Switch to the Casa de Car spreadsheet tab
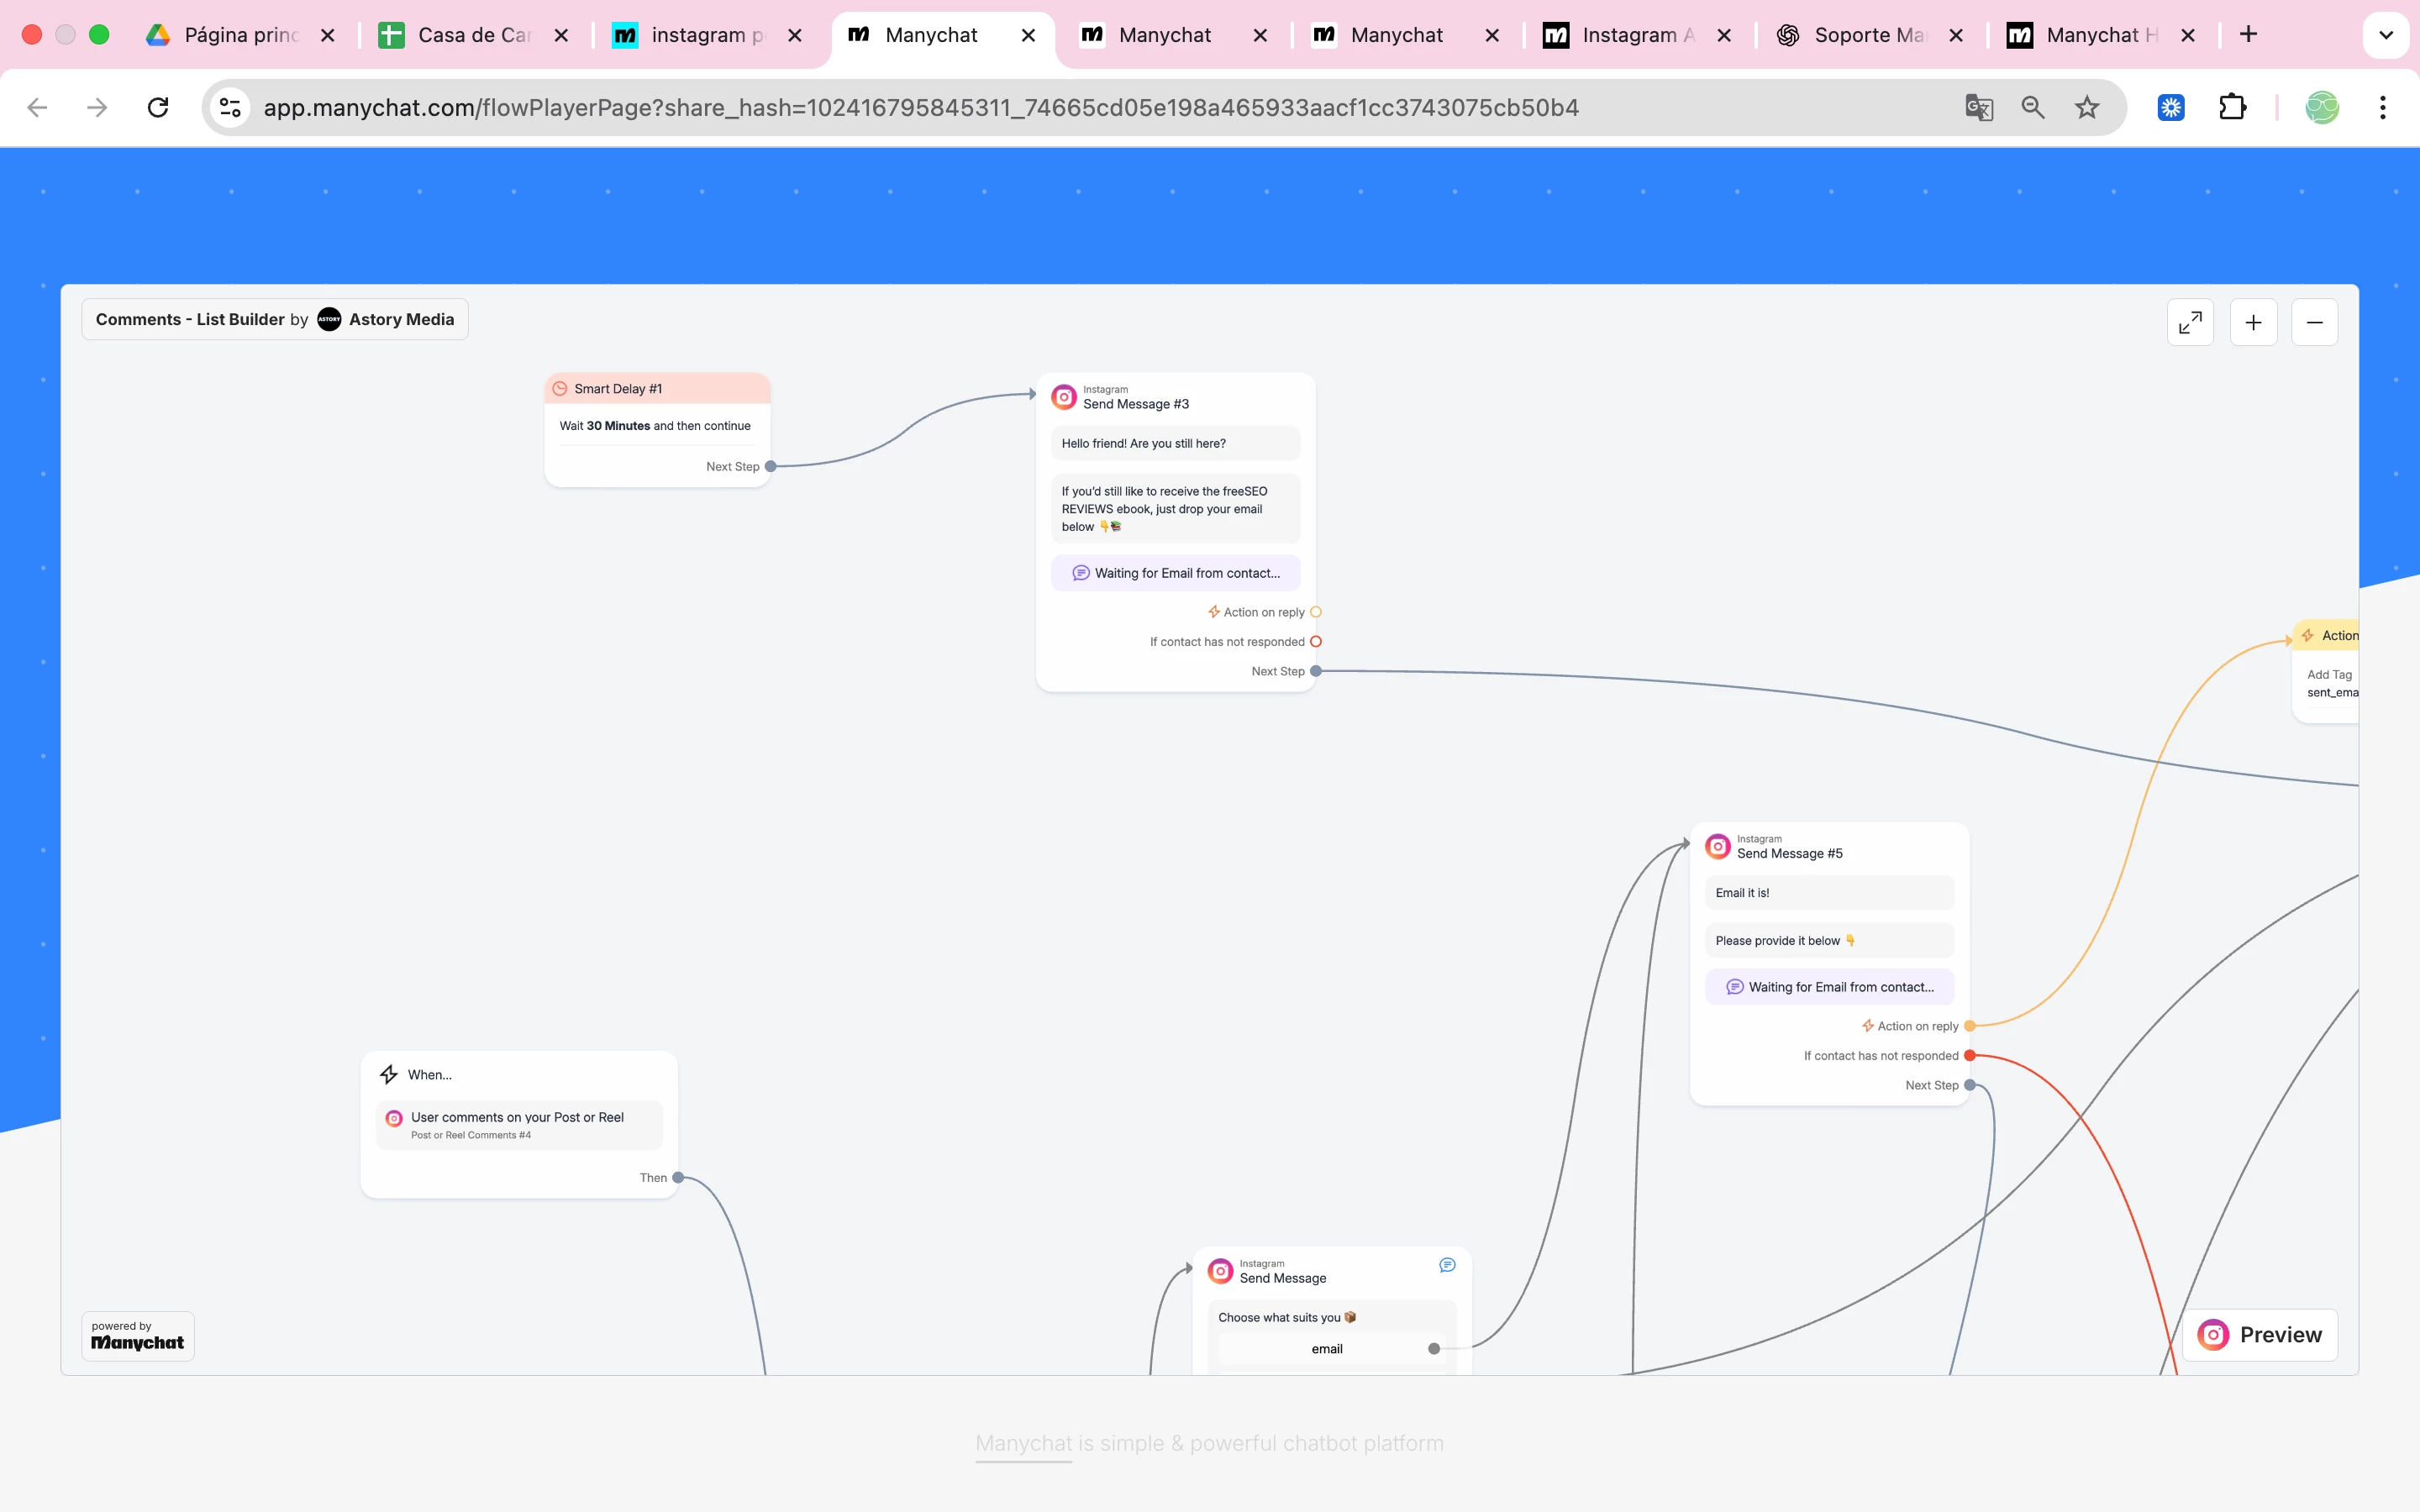The height and width of the screenshot is (1512, 2420). [472, 35]
